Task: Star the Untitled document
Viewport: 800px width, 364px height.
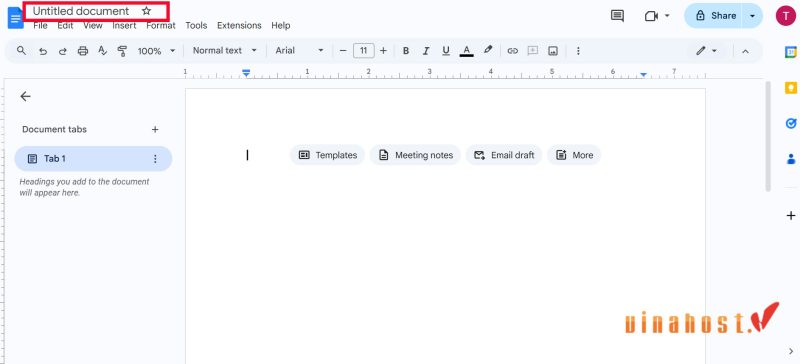Action: coord(146,11)
